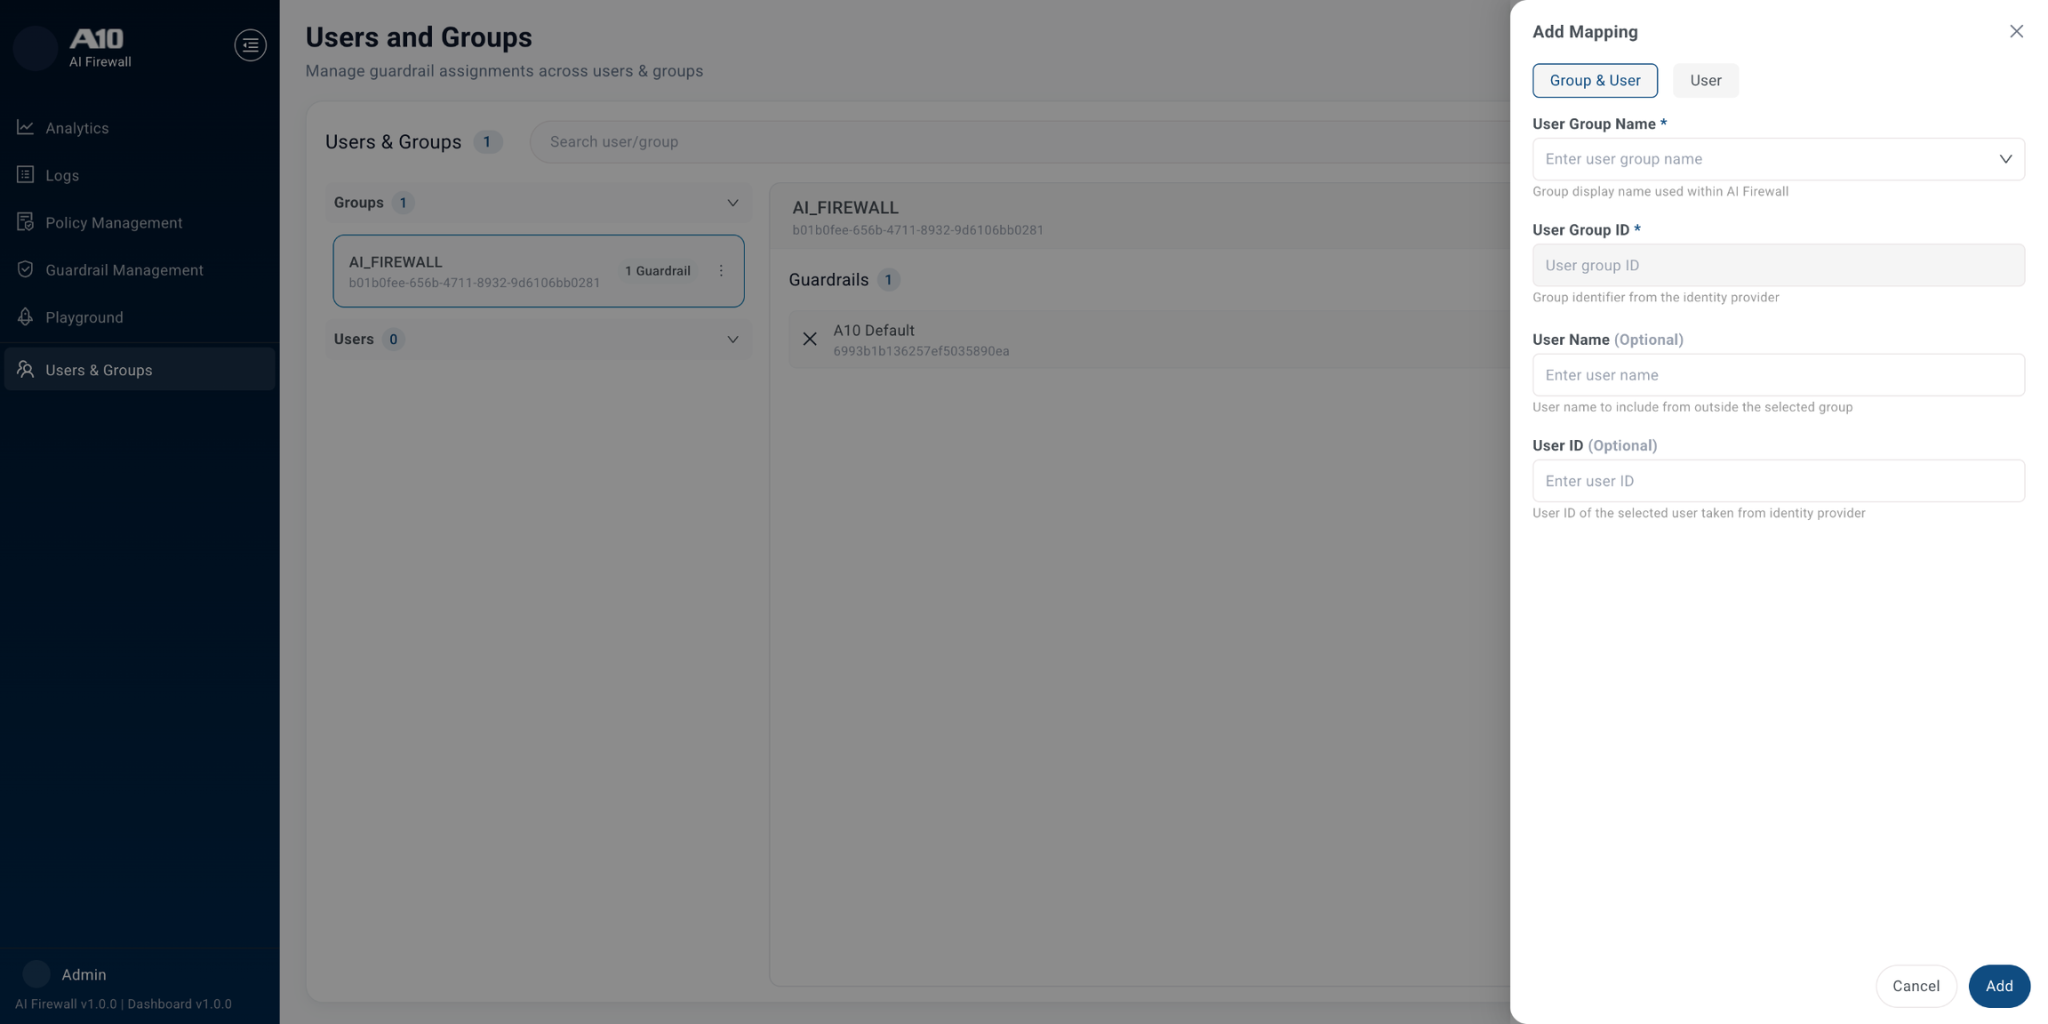Collapse the sidebar with the menu icon
Viewport: 2048px width, 1024px height.
(x=250, y=45)
